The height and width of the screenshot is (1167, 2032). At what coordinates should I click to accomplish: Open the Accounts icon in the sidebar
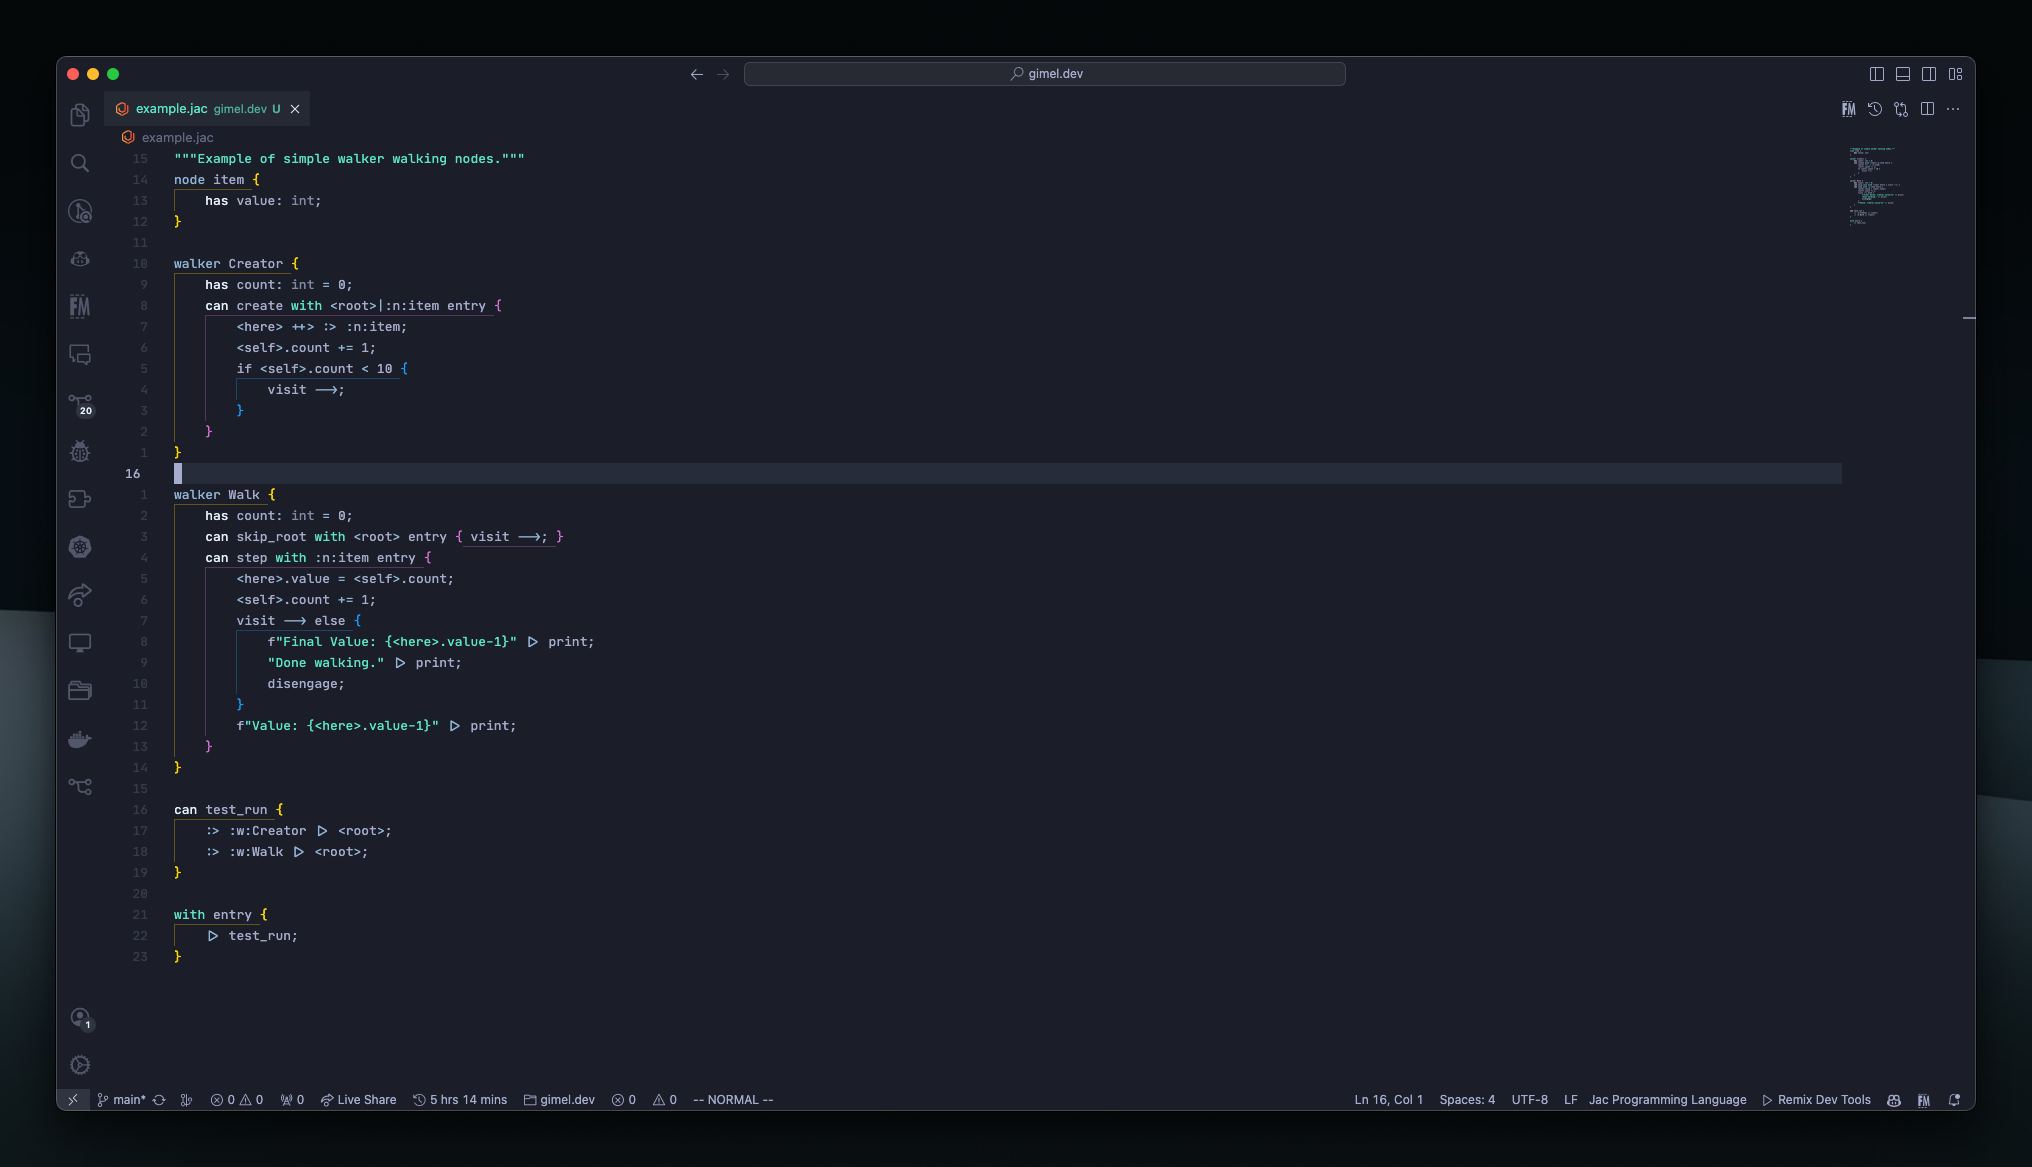point(81,1018)
